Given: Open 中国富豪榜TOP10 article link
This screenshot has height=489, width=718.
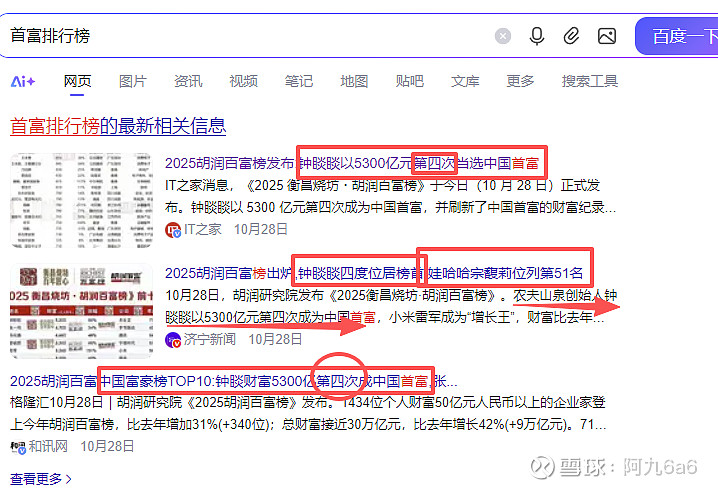Looking at the screenshot, I should point(234,381).
